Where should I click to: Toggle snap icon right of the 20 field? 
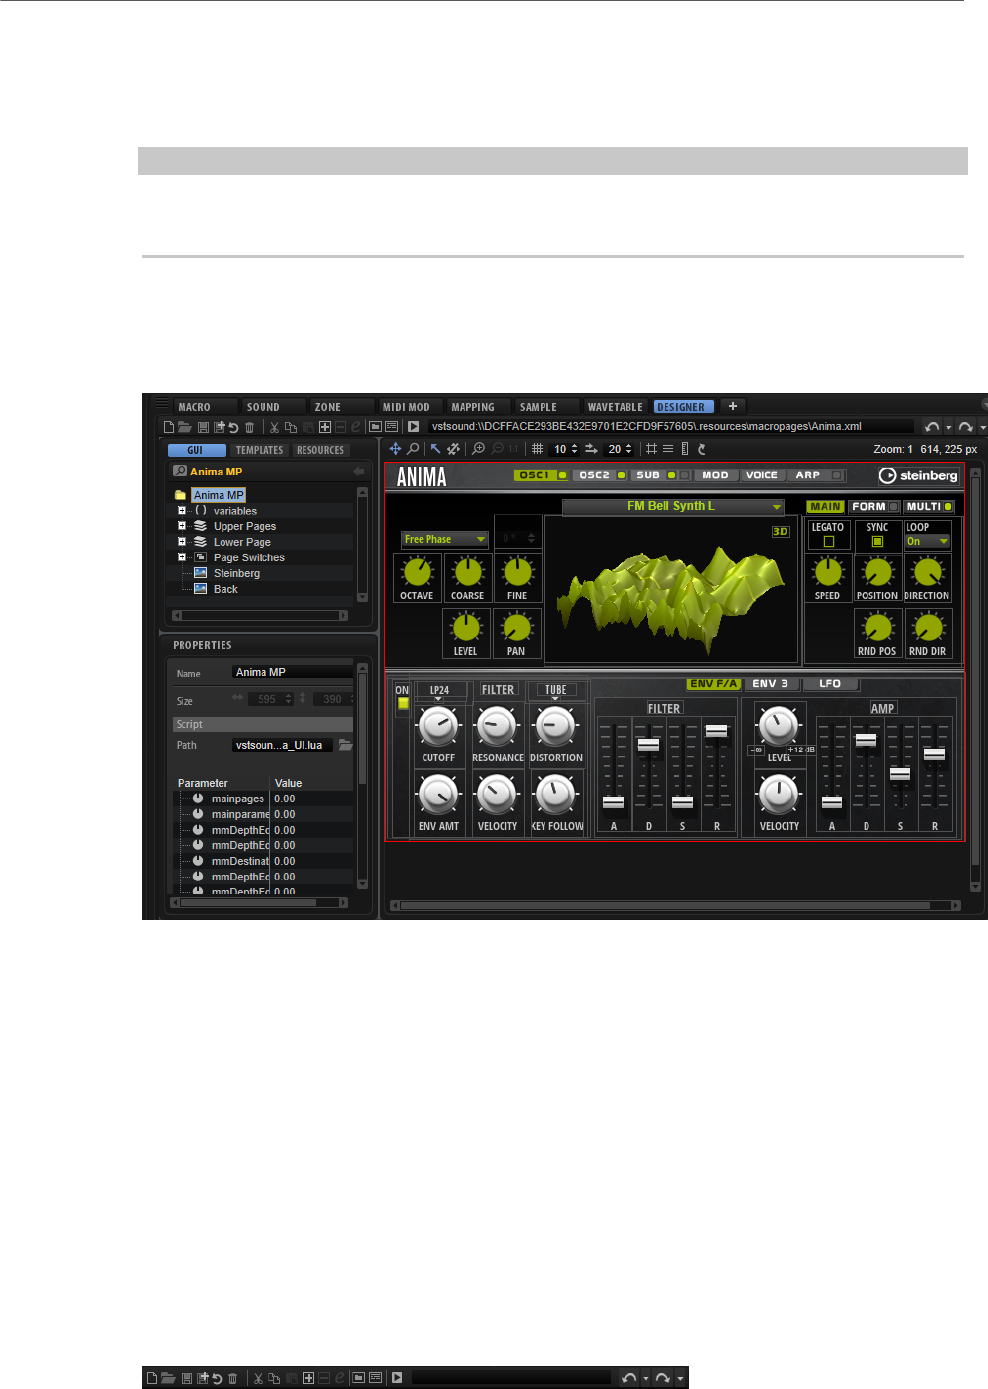point(651,449)
